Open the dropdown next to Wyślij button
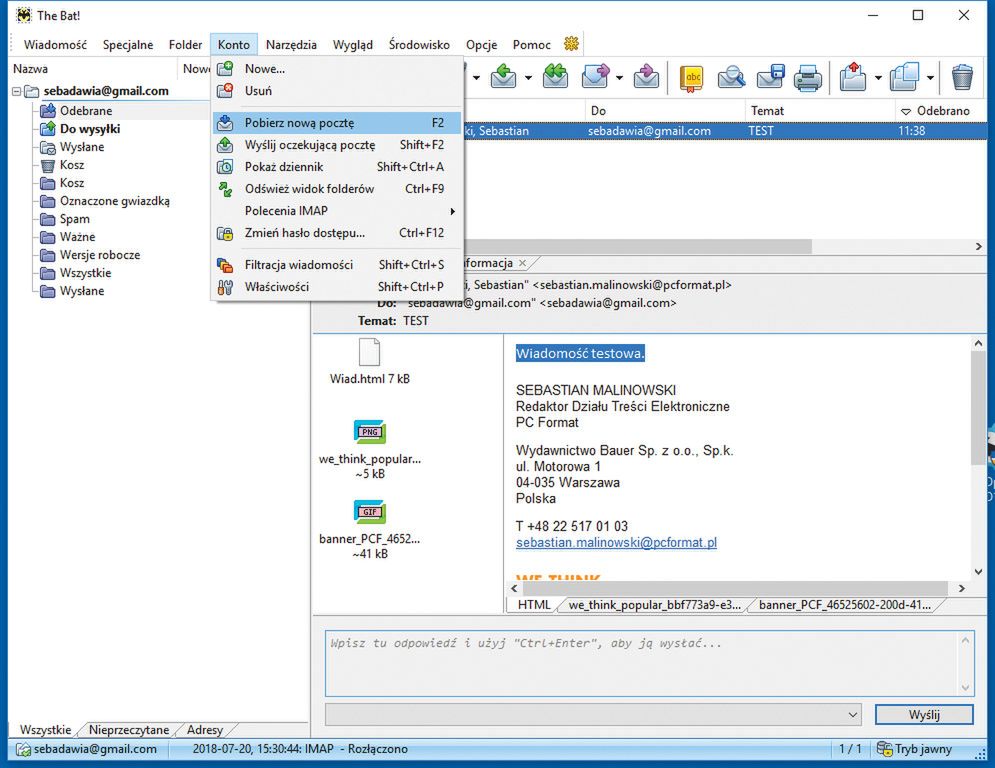This screenshot has width=995, height=768. [852, 714]
